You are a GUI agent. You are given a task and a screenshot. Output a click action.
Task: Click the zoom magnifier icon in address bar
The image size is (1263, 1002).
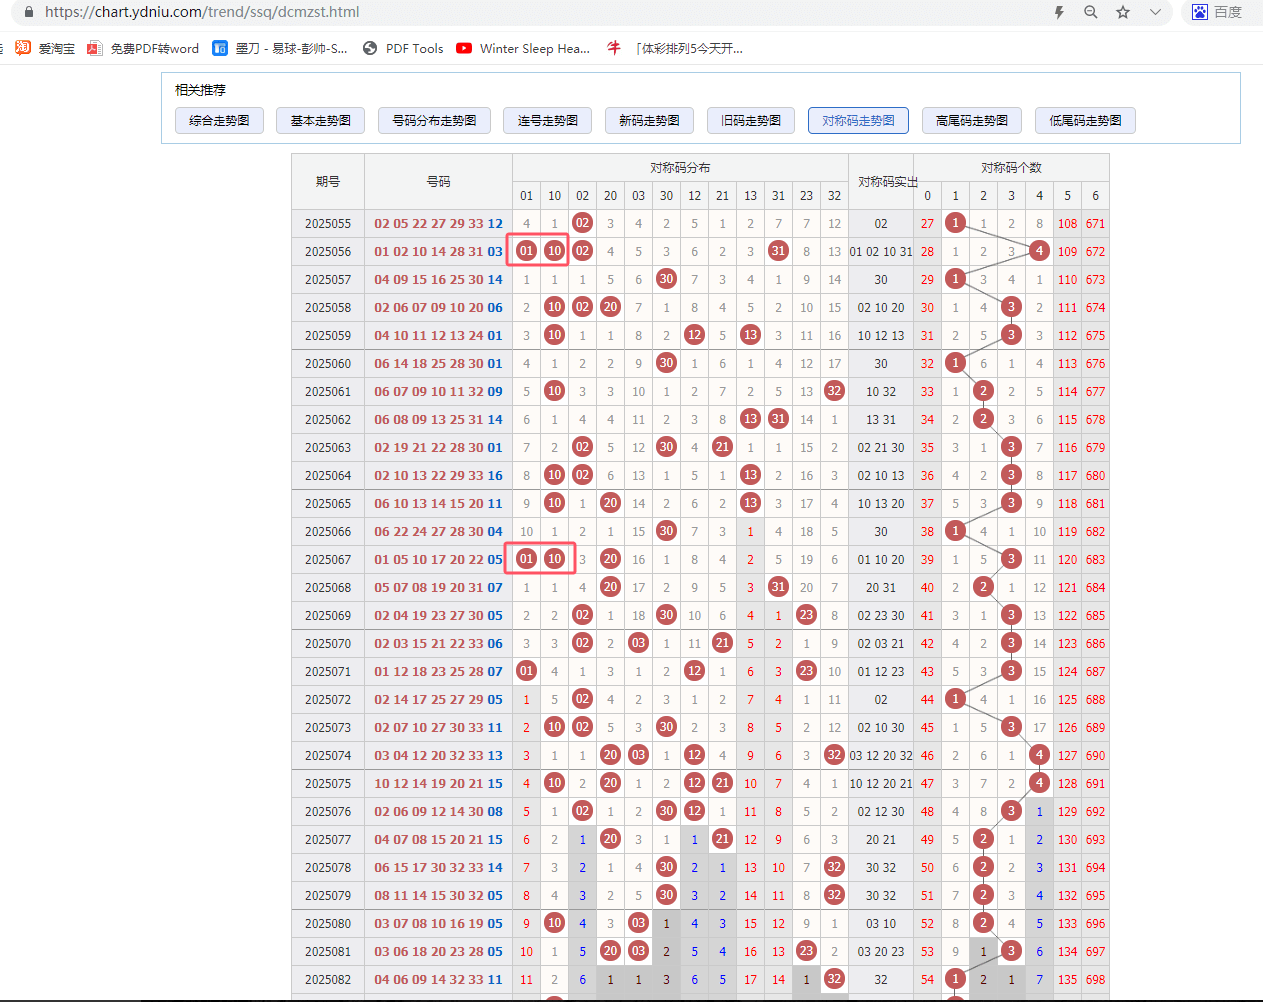coord(1091,12)
